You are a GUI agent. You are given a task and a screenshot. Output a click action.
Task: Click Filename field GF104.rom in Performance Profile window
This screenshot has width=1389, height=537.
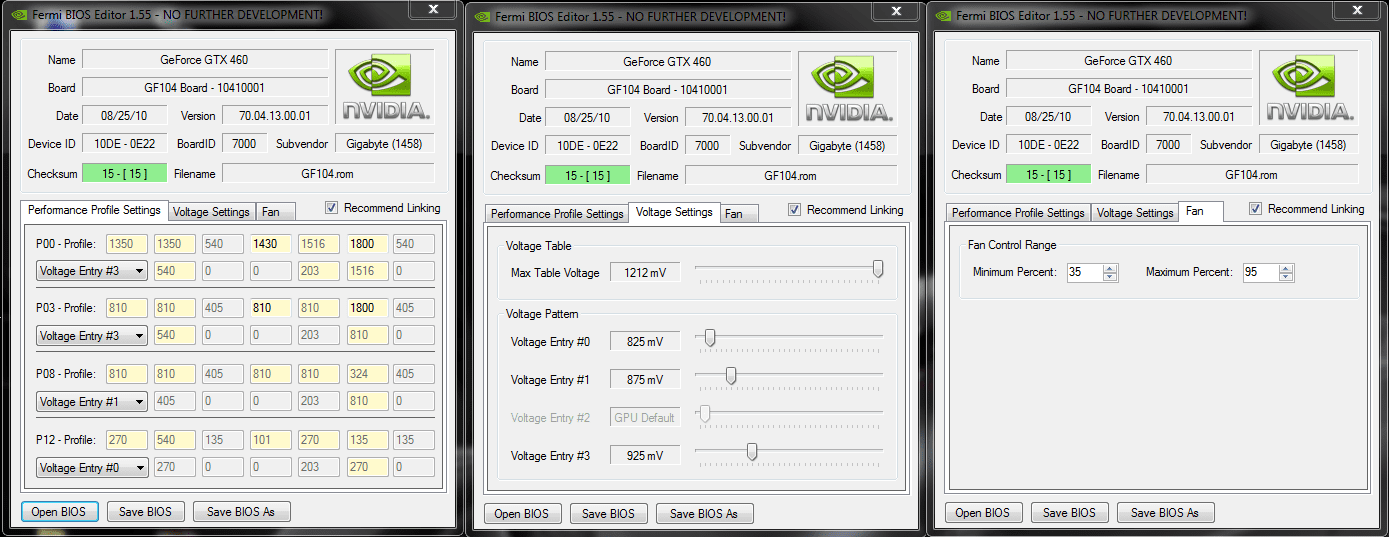pos(328,174)
